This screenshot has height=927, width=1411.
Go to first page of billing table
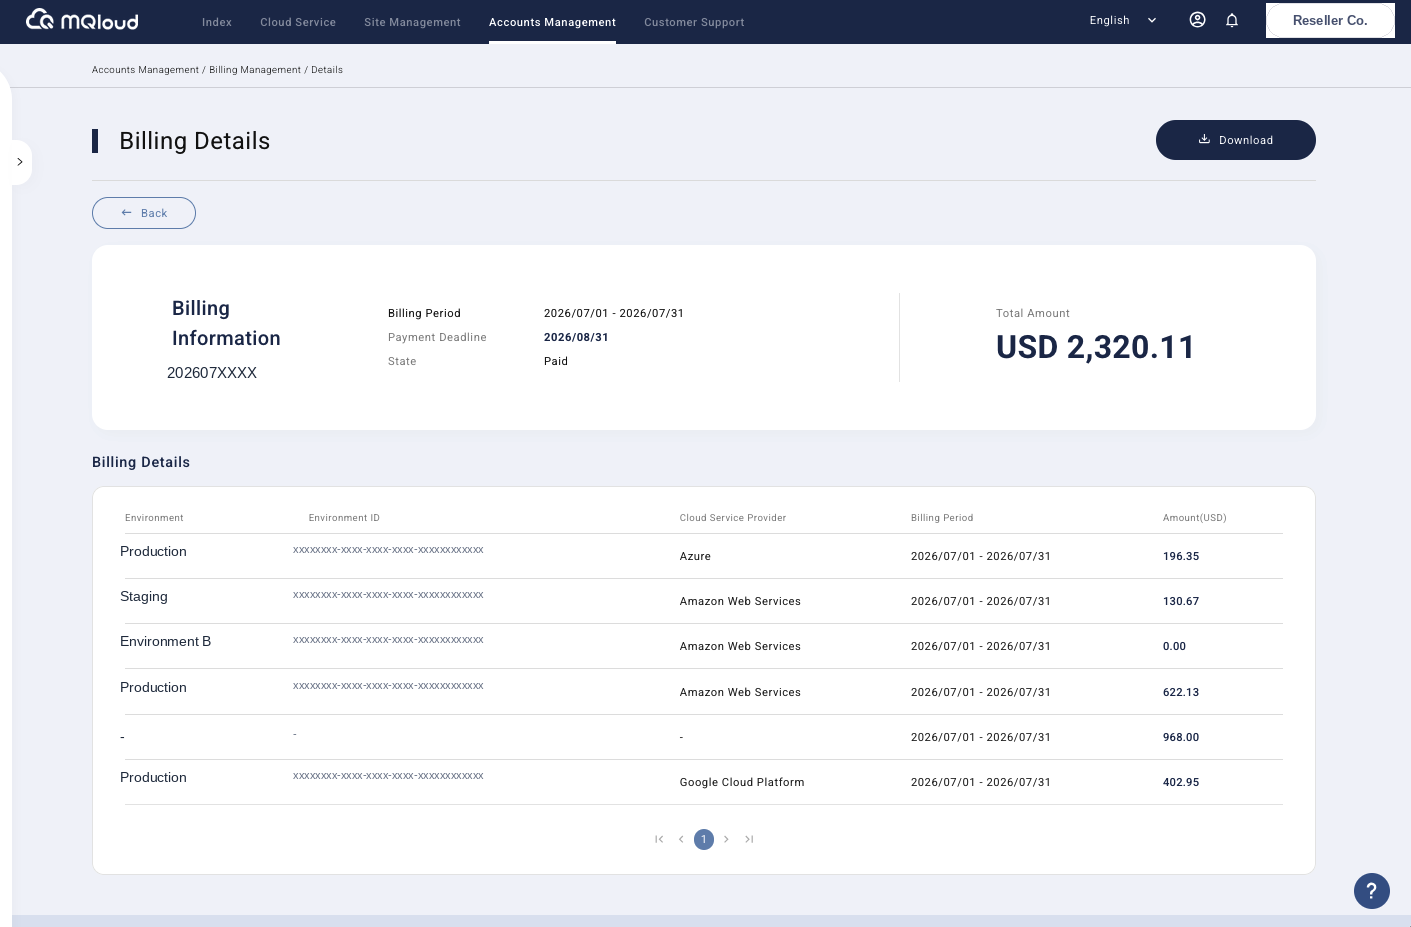pos(659,839)
